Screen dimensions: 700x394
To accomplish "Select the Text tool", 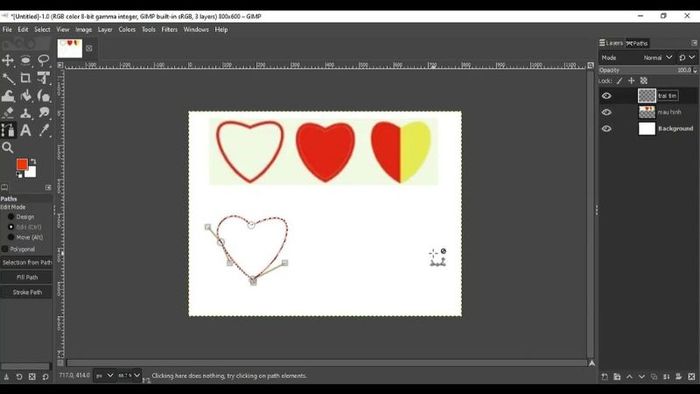I will [25, 130].
